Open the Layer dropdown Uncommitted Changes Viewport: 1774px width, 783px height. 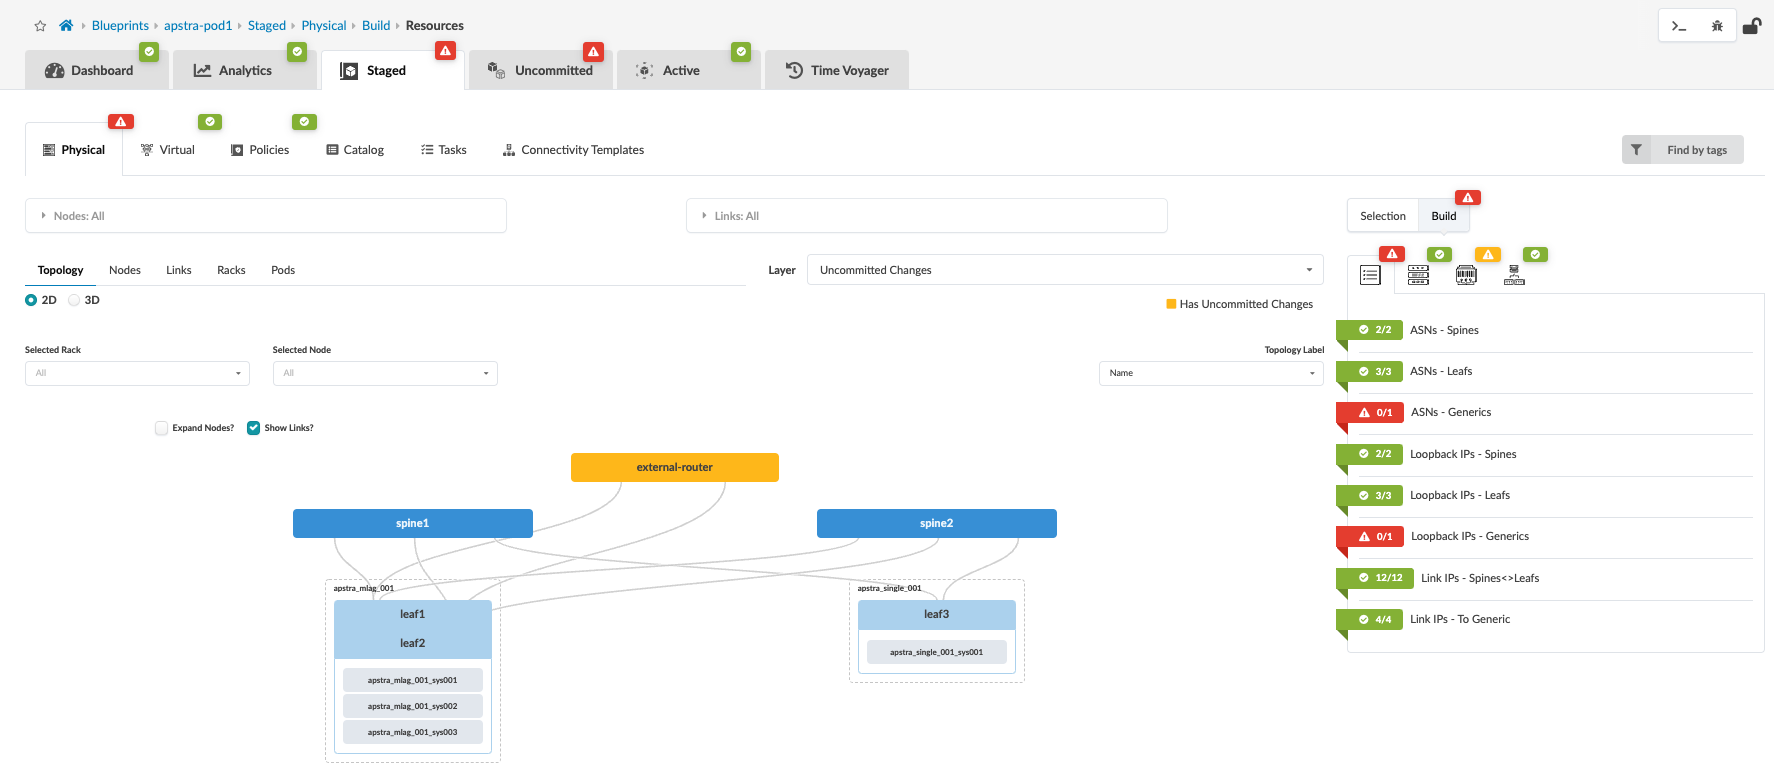tap(1065, 270)
